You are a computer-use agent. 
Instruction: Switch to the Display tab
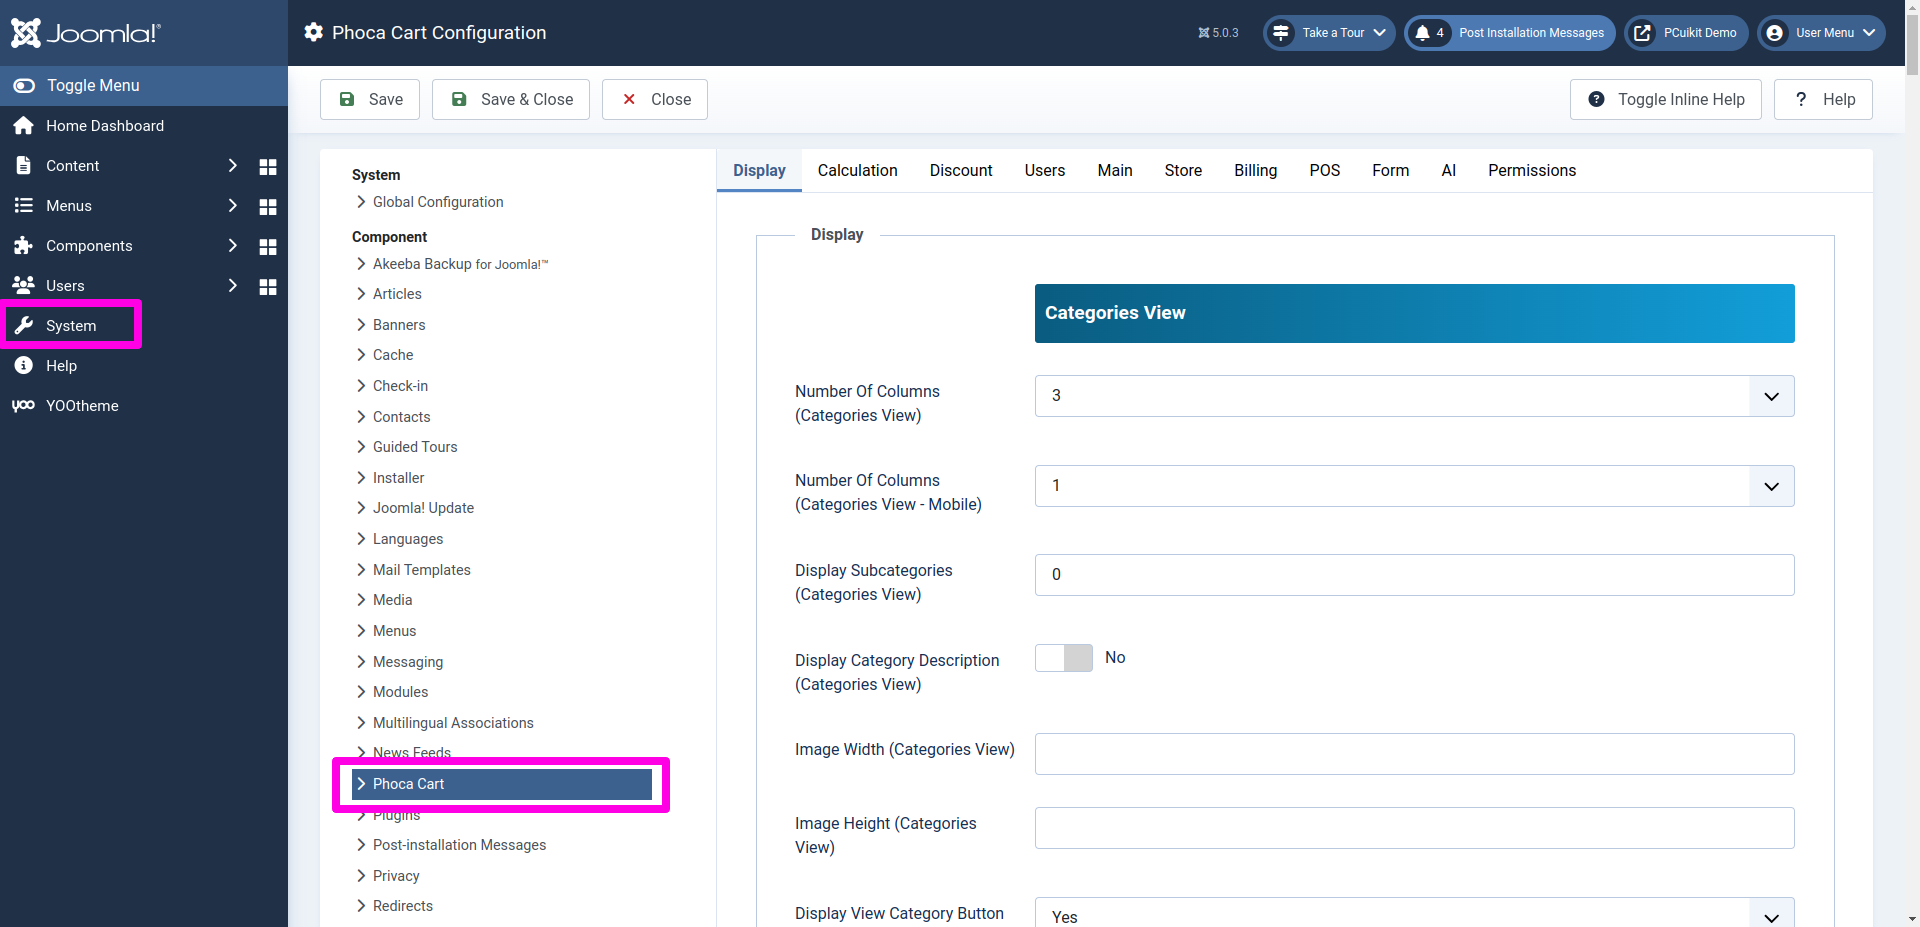click(x=759, y=170)
